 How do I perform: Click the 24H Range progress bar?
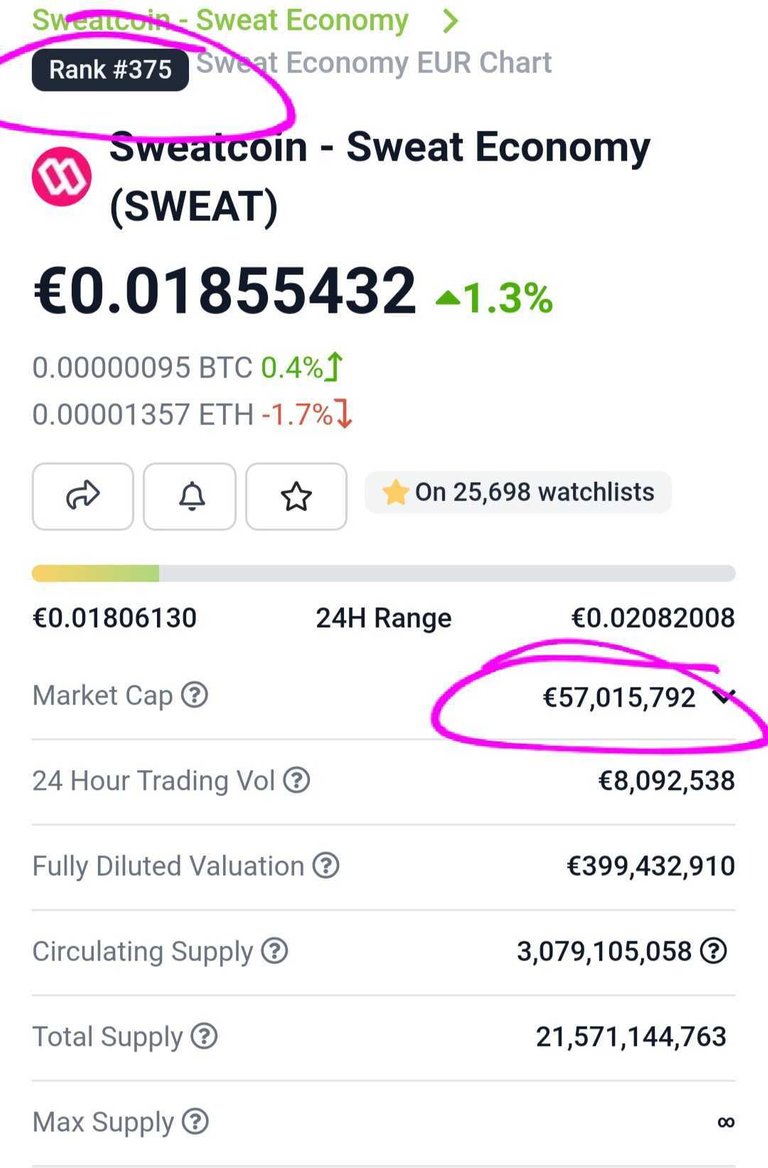point(384,574)
